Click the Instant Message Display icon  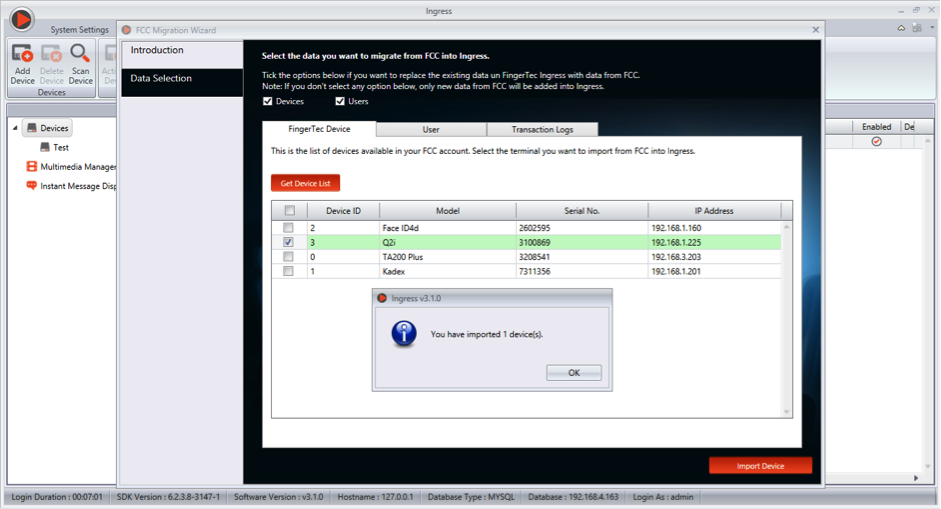coord(32,185)
